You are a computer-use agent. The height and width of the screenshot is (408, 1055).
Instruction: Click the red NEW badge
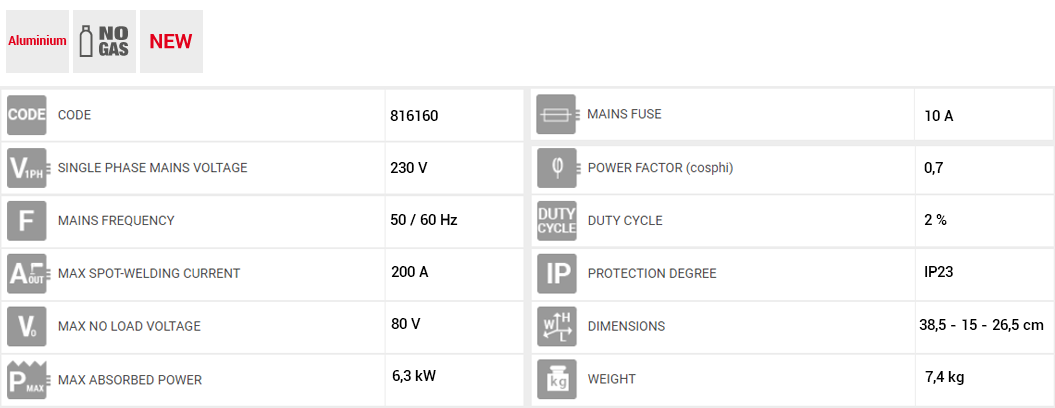click(x=171, y=42)
